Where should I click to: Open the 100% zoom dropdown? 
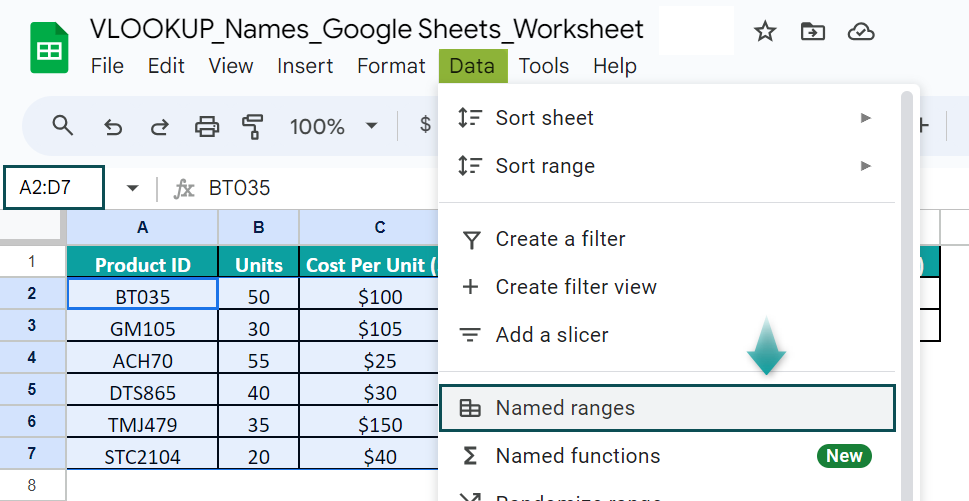pyautogui.click(x=333, y=126)
